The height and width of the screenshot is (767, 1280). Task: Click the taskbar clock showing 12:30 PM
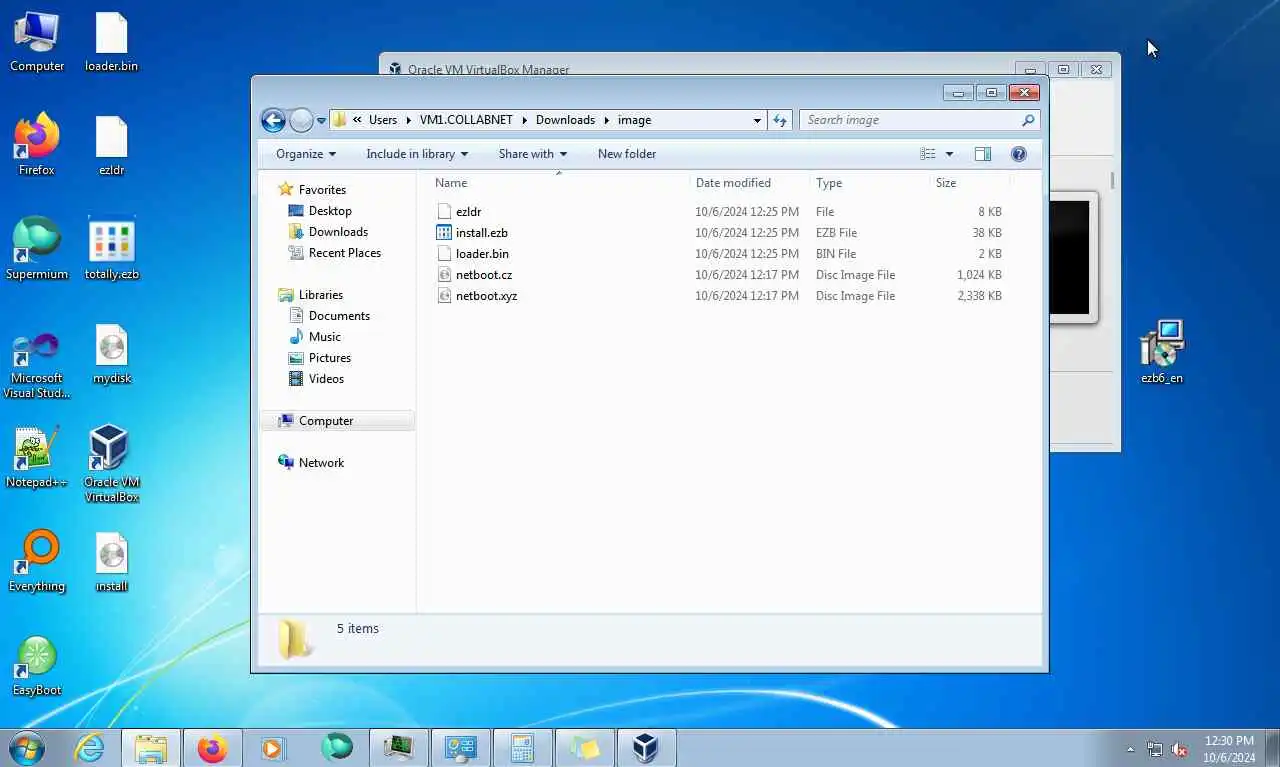click(1229, 749)
